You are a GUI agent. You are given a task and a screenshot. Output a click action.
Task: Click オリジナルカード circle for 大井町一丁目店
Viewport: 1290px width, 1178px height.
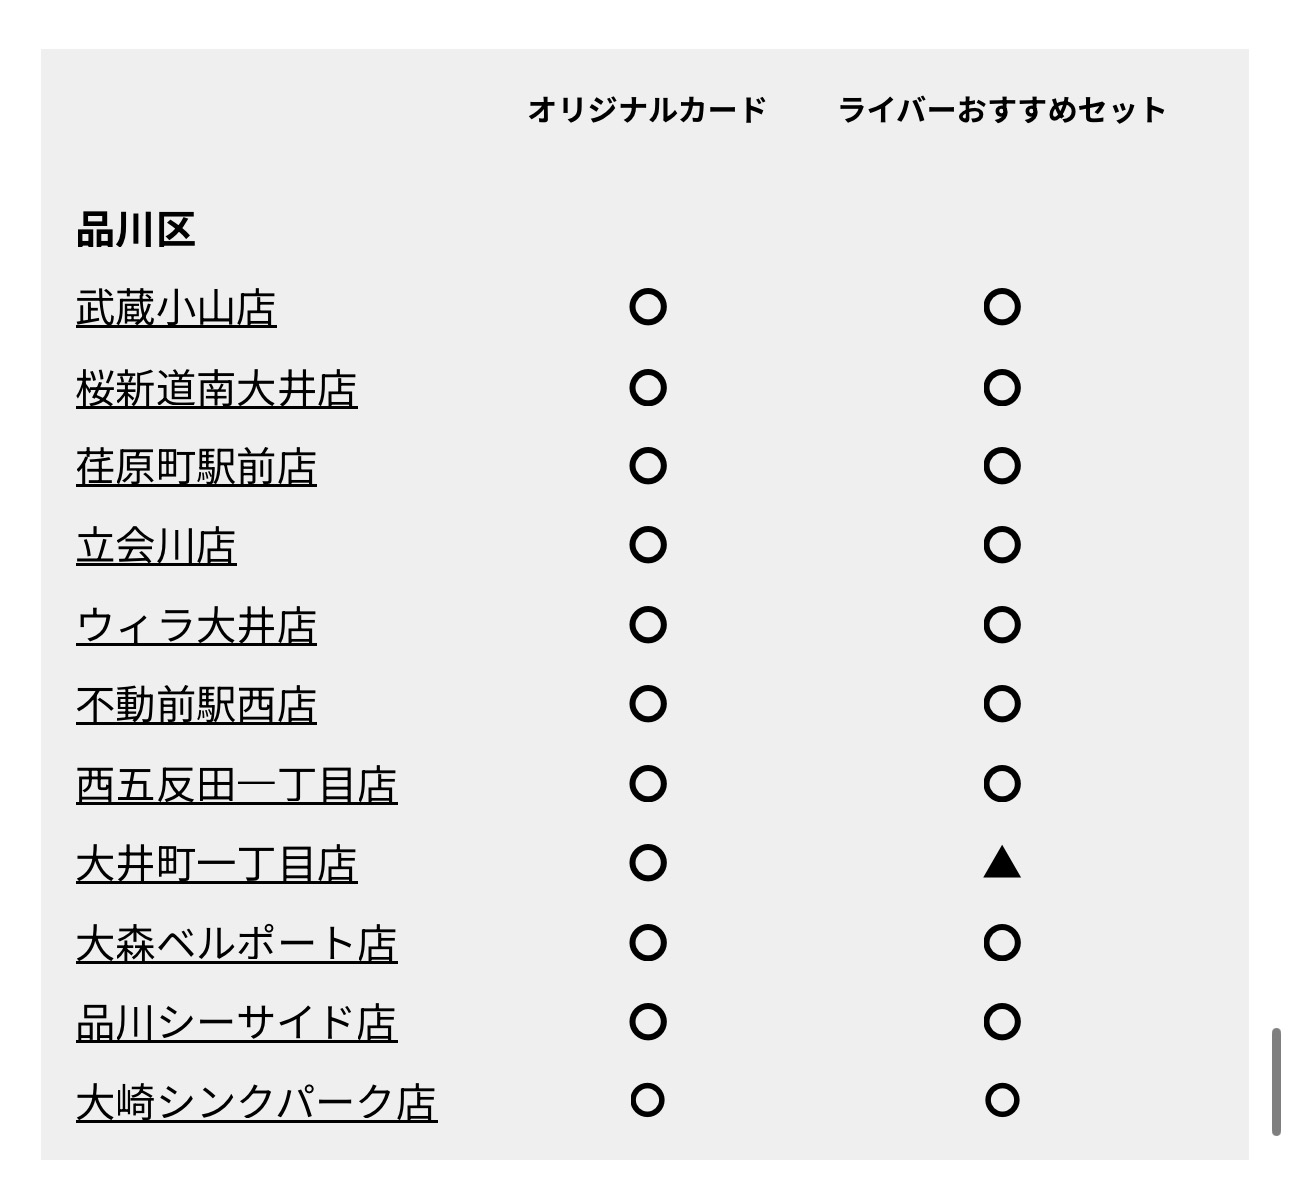point(648,862)
